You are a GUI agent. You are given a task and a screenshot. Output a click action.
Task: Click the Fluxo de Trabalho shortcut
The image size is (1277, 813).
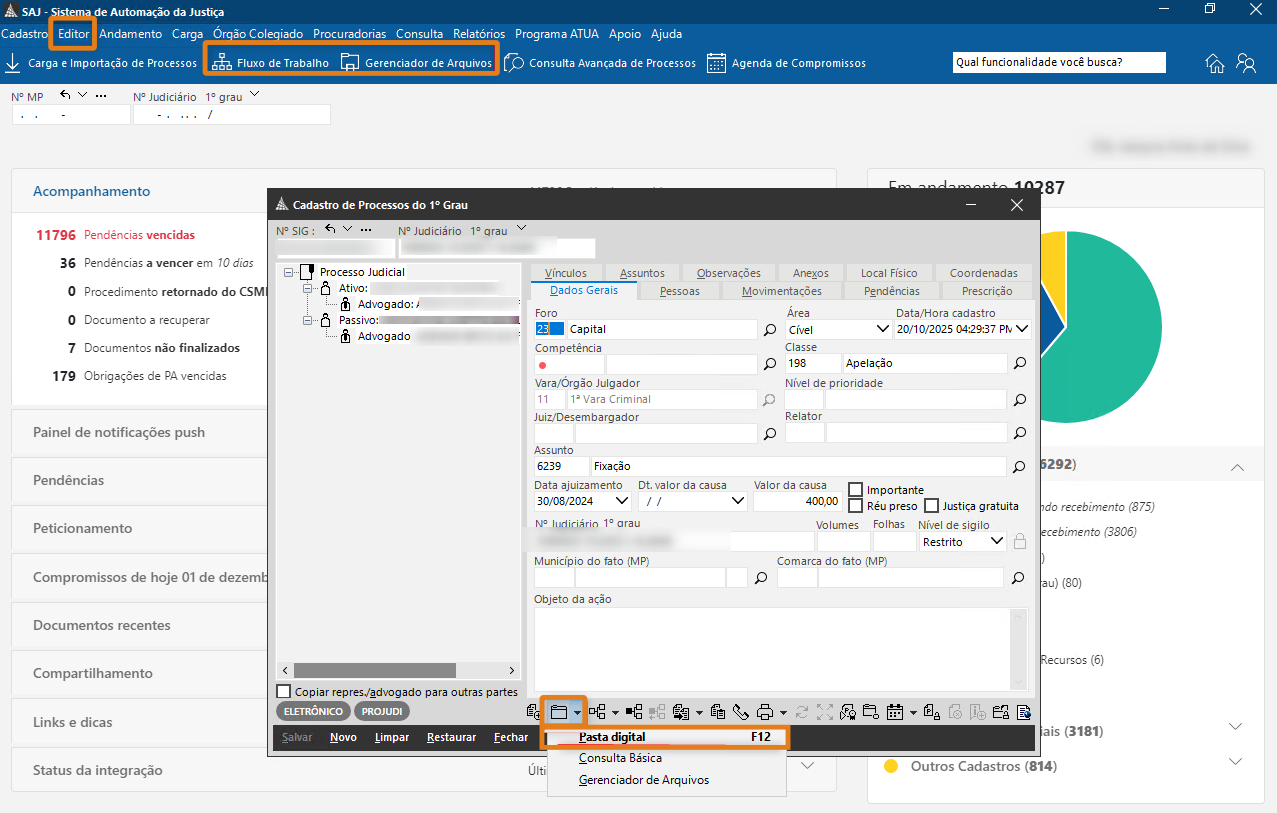(271, 63)
